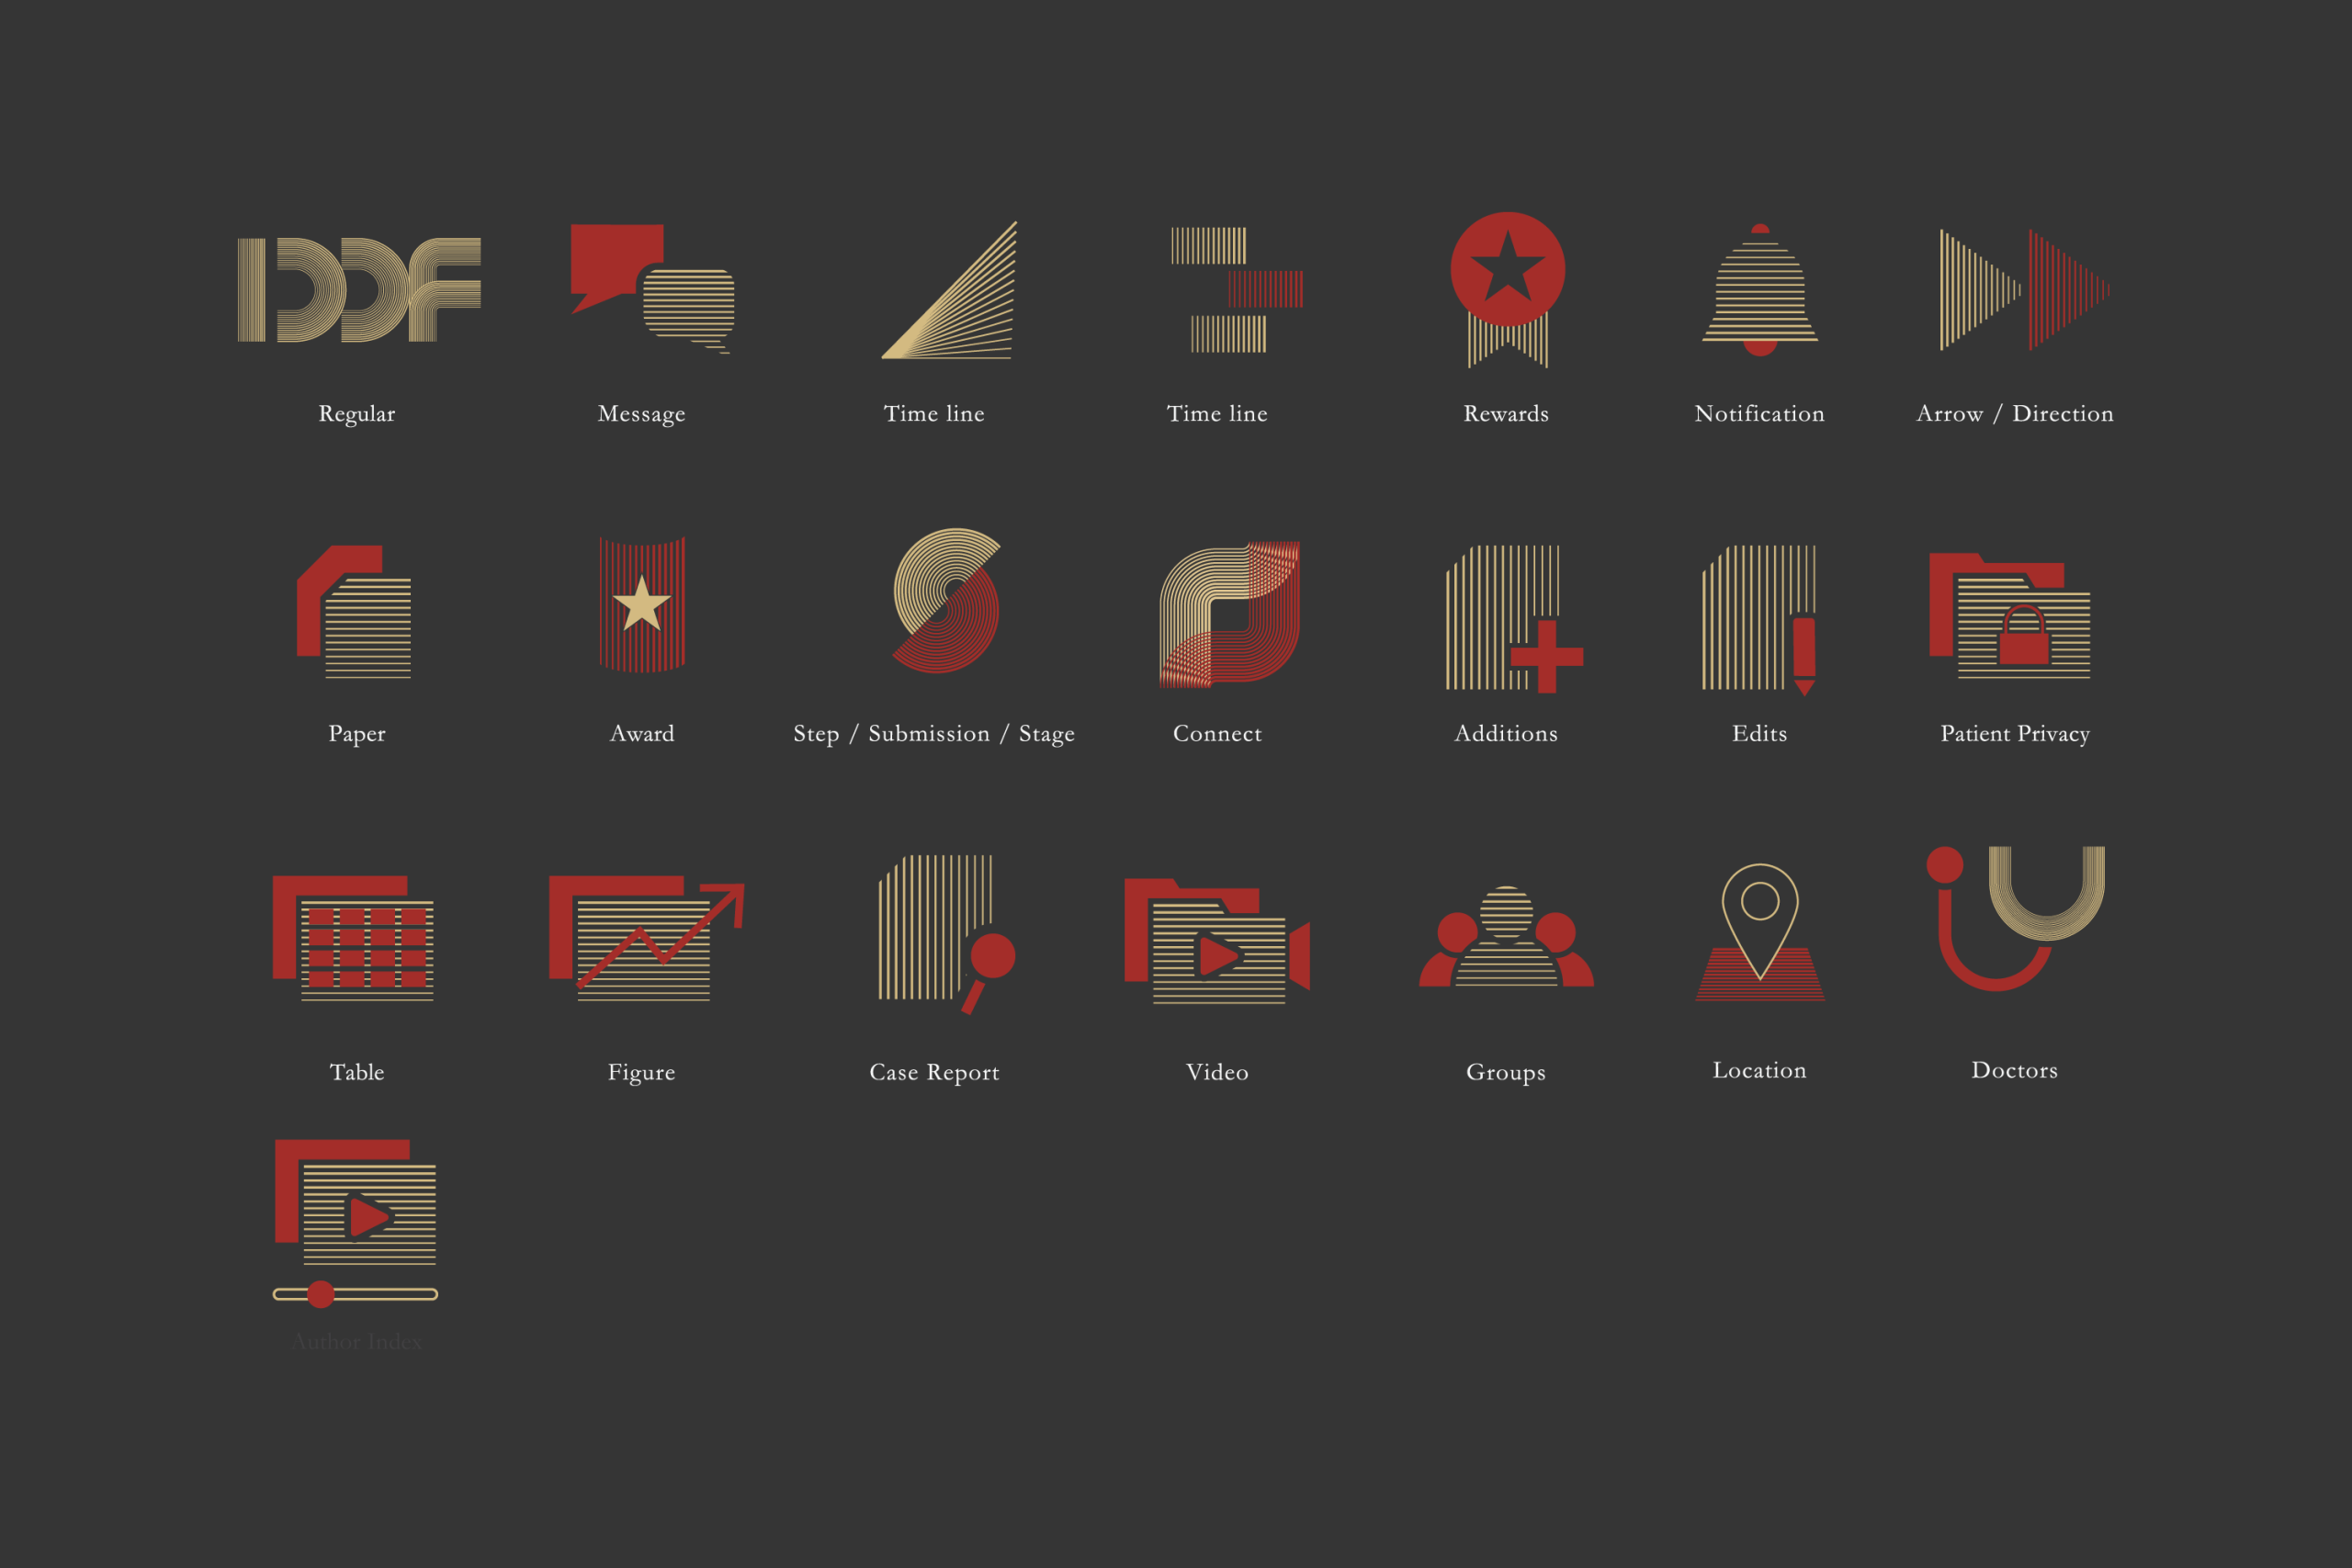Select the Case Report magnifier icon
2352x1568 pixels.
pos(945,932)
